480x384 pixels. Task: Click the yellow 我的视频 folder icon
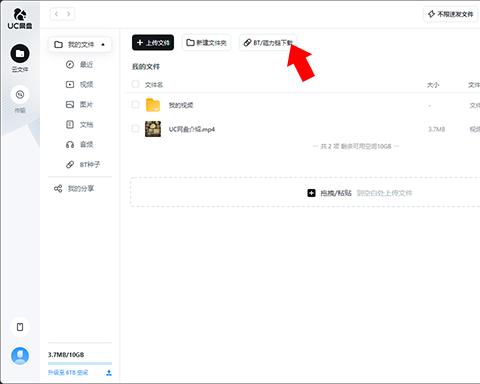point(153,105)
